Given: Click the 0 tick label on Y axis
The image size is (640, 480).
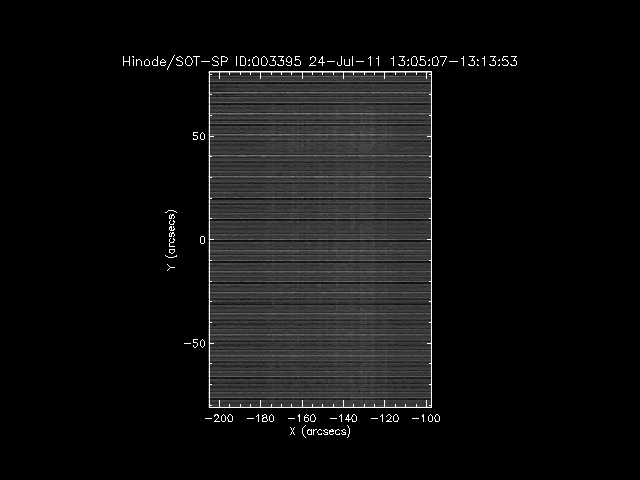Looking at the screenshot, I should point(202,240).
